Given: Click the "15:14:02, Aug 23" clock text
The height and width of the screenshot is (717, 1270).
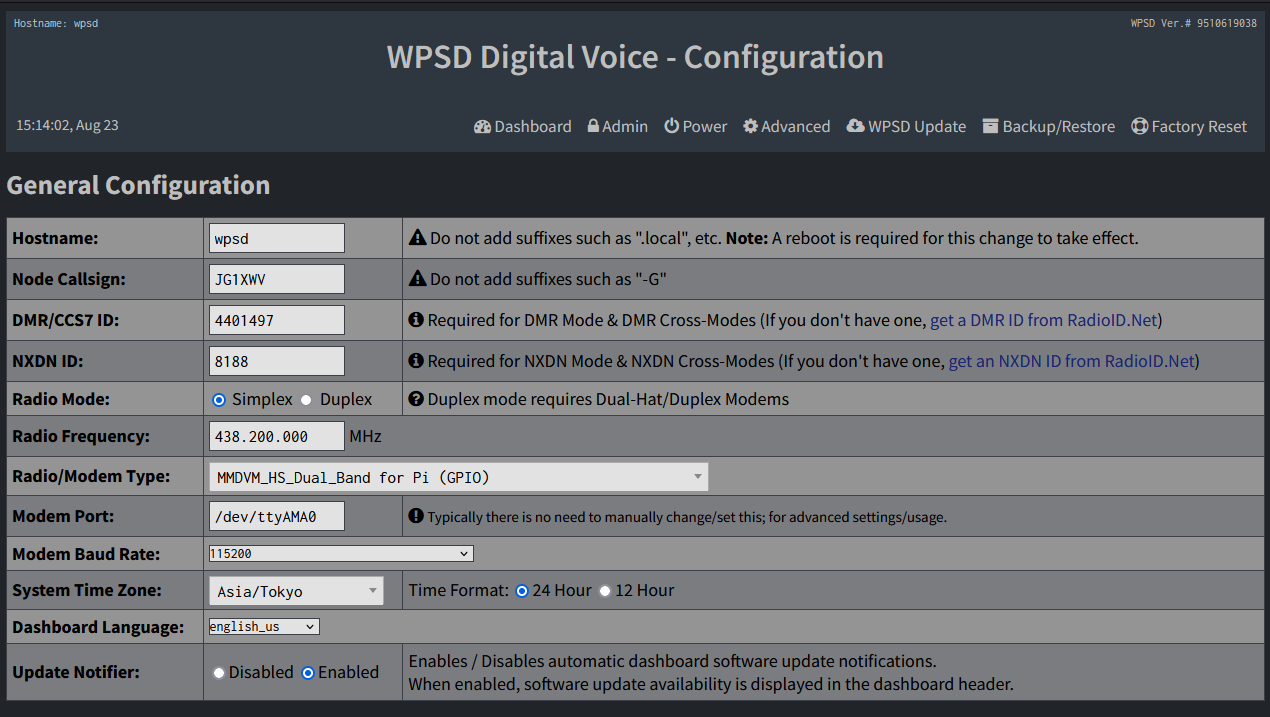Looking at the screenshot, I should point(67,126).
